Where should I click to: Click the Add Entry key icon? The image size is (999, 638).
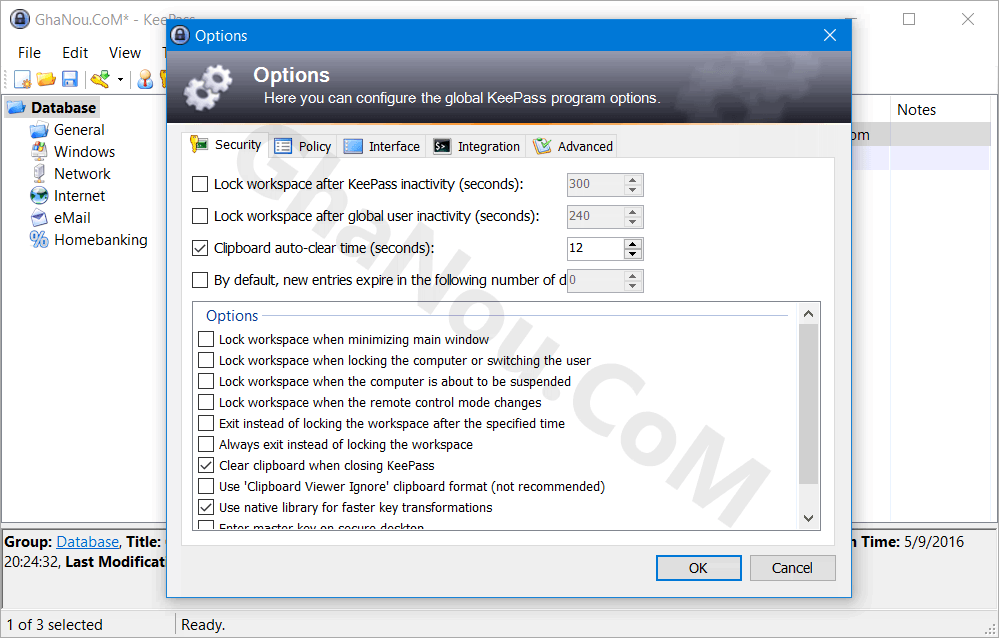point(101,79)
